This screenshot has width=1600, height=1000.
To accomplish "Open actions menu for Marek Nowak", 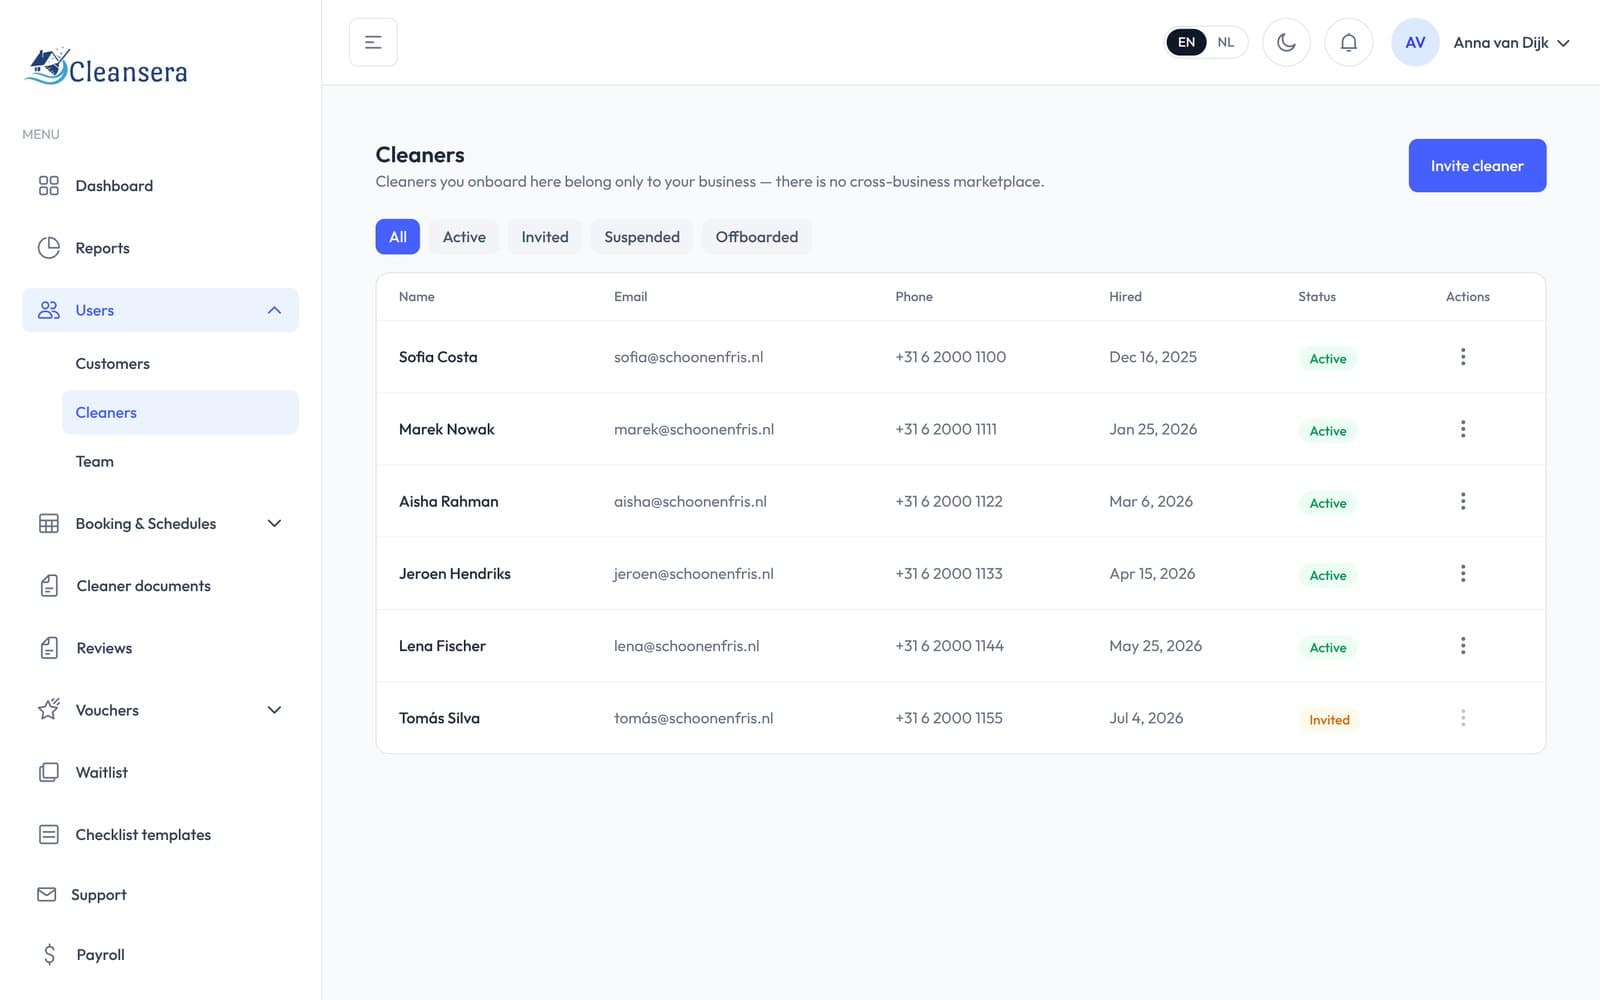I will coord(1463,429).
